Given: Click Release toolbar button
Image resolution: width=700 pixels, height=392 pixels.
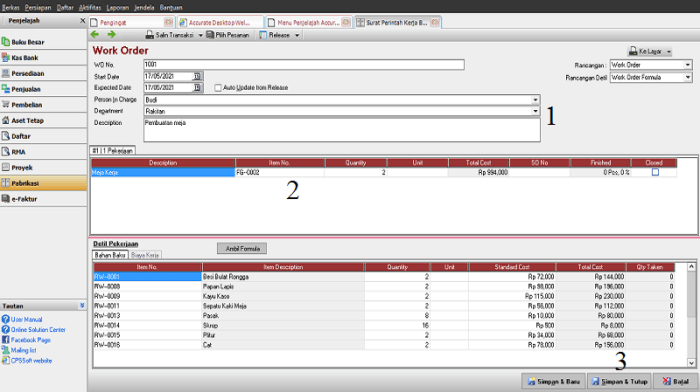Looking at the screenshot, I should coord(275,35).
